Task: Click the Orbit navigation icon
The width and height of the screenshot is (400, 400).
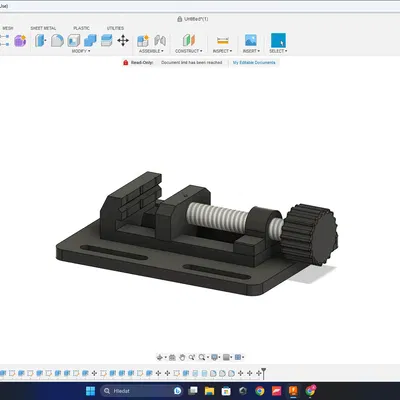Action: 159,357
